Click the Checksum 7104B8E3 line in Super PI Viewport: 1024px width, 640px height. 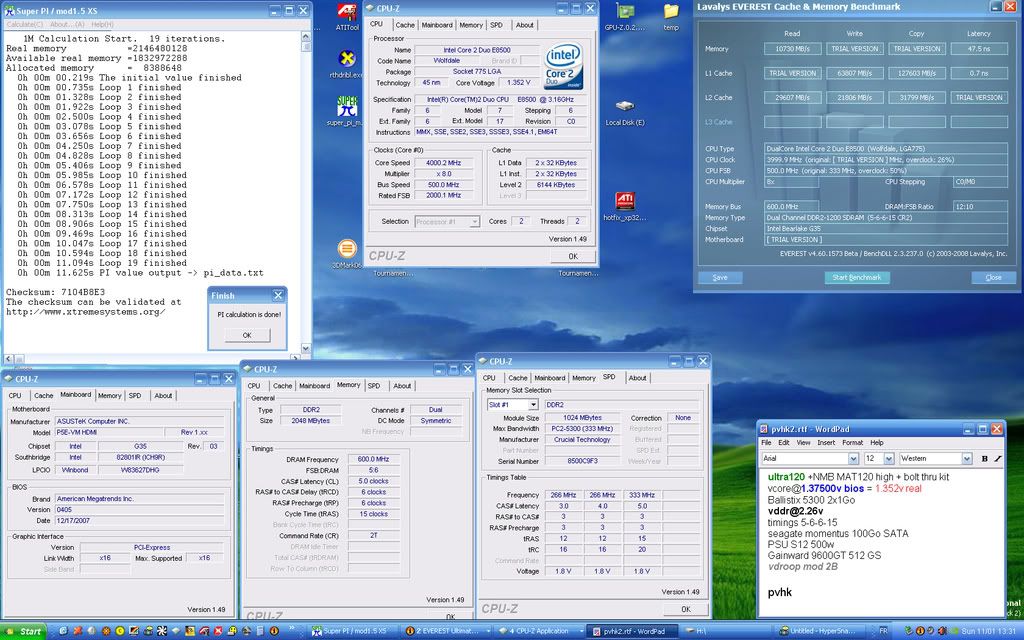56,292
